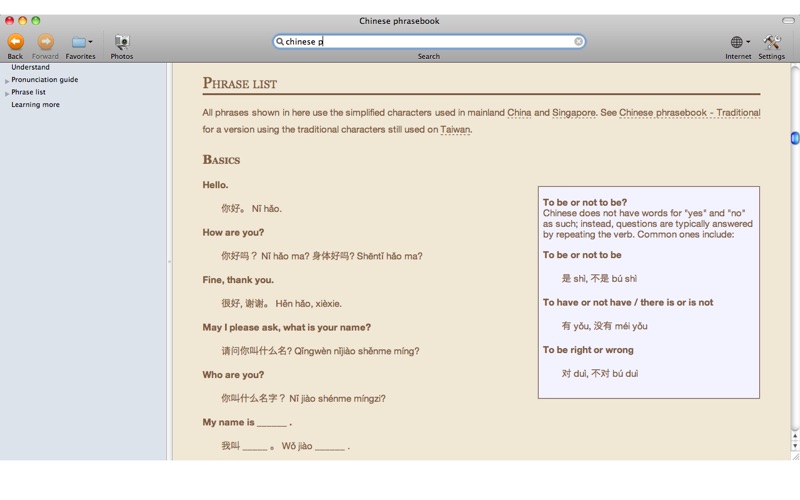Clear the search field text
Viewport: 800px width, 500px height.
click(x=578, y=42)
